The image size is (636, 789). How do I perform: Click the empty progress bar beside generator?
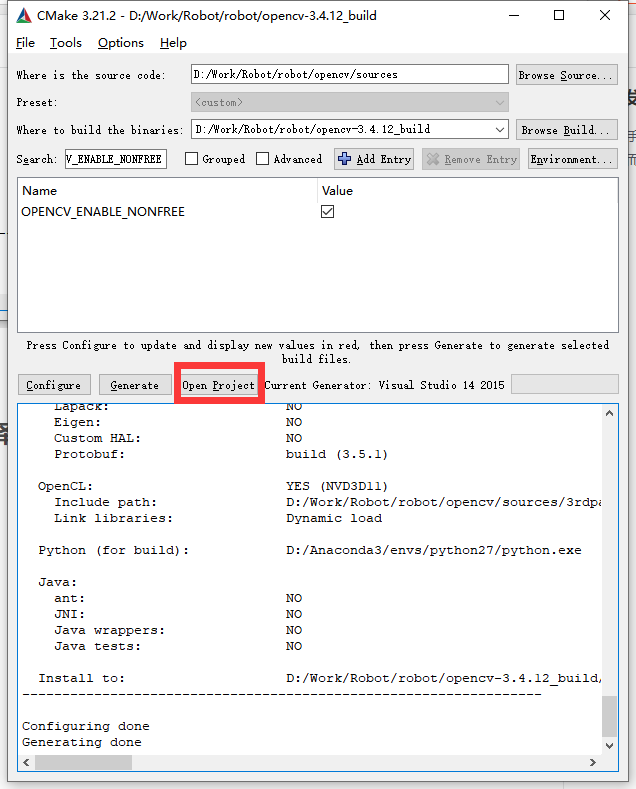click(565, 384)
